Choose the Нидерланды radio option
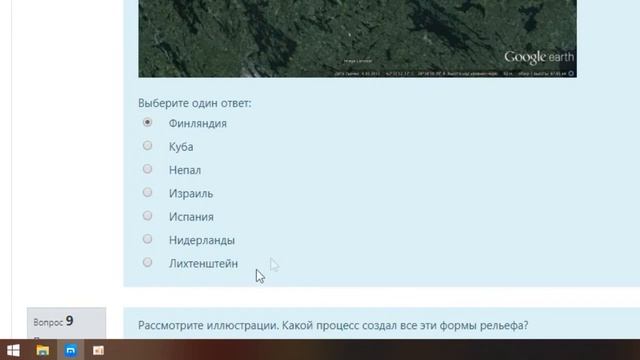 coord(147,239)
